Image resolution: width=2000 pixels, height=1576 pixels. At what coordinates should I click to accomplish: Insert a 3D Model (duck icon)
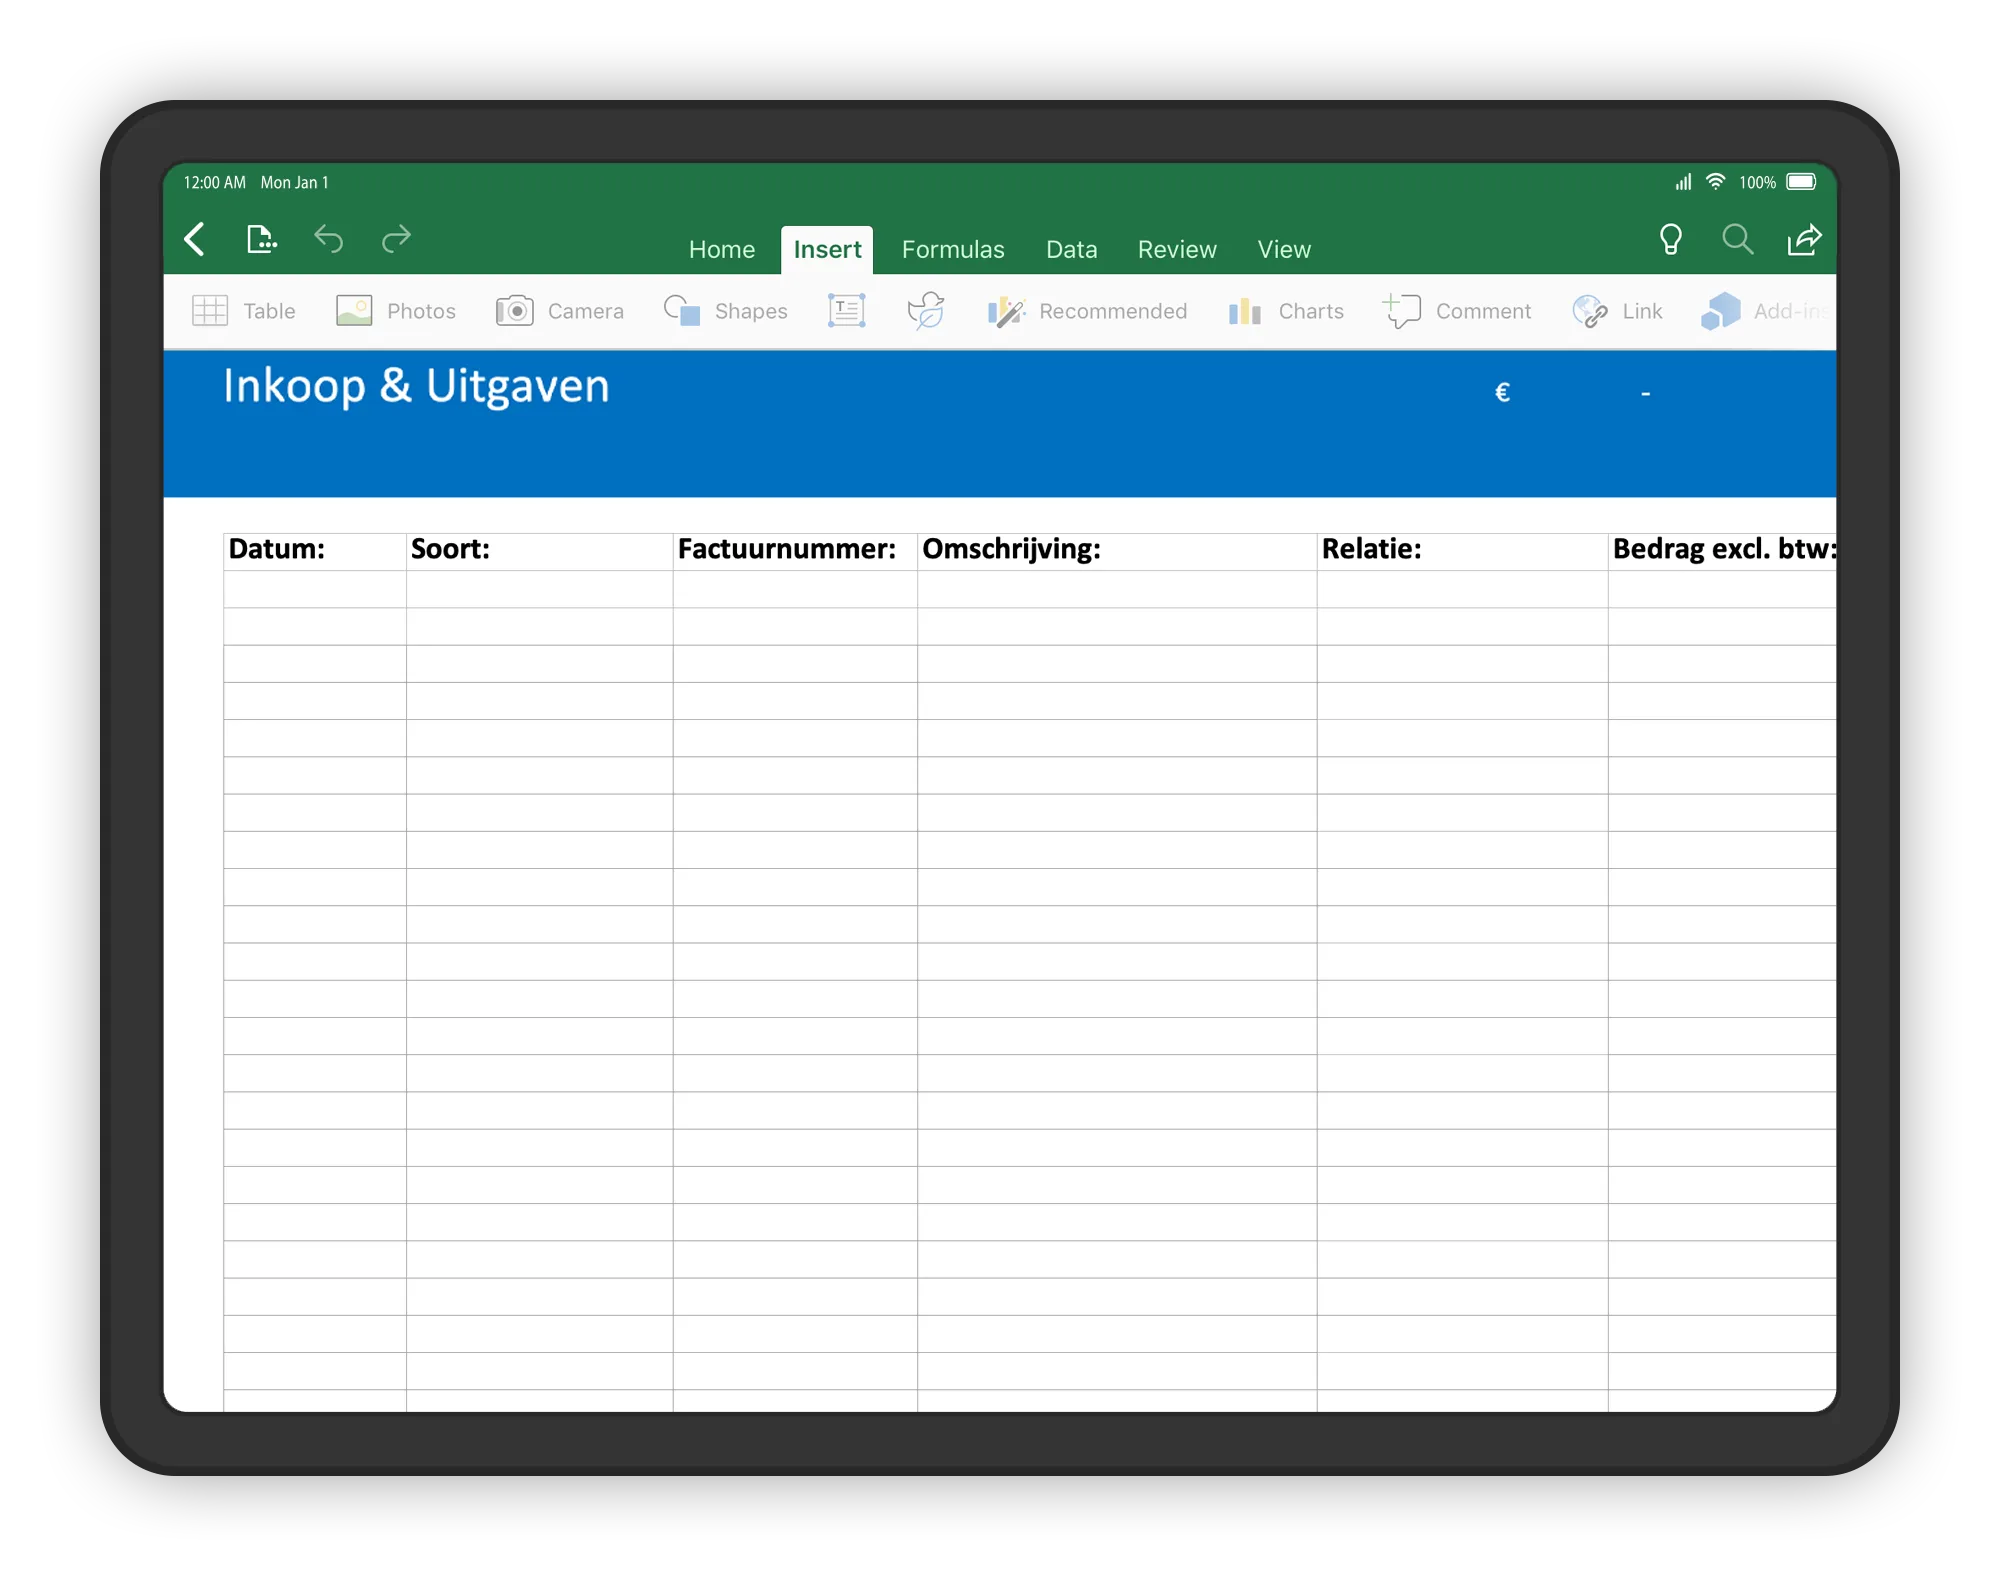coord(926,311)
